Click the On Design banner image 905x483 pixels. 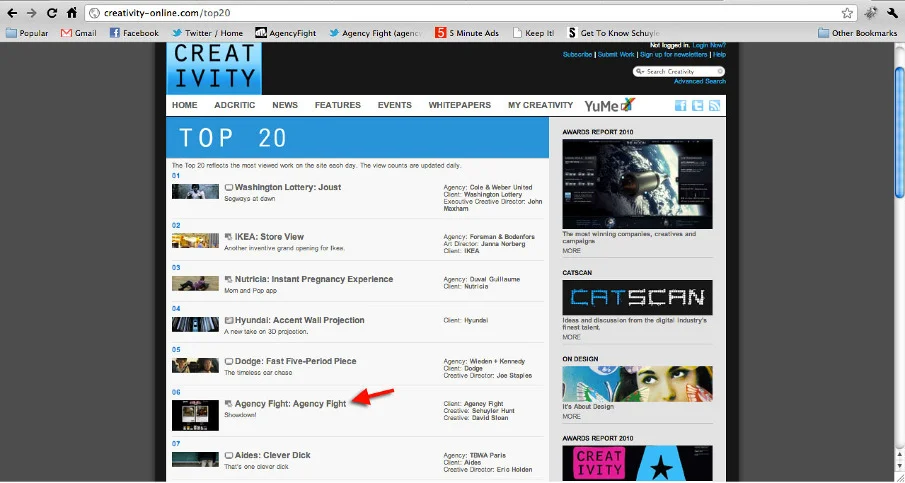[637, 384]
